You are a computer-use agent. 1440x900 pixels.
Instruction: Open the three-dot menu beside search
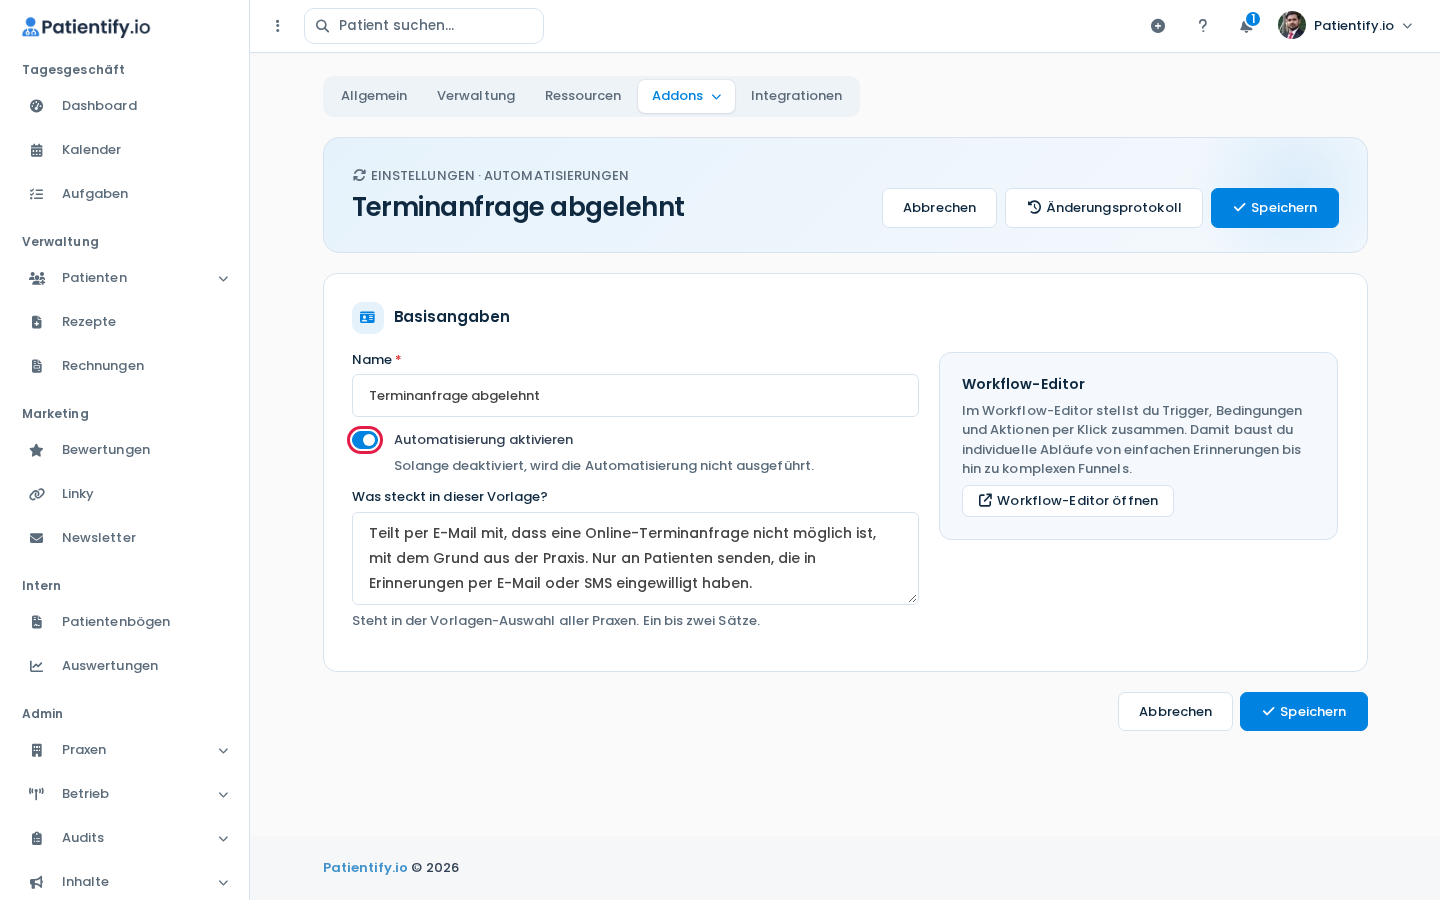(278, 26)
